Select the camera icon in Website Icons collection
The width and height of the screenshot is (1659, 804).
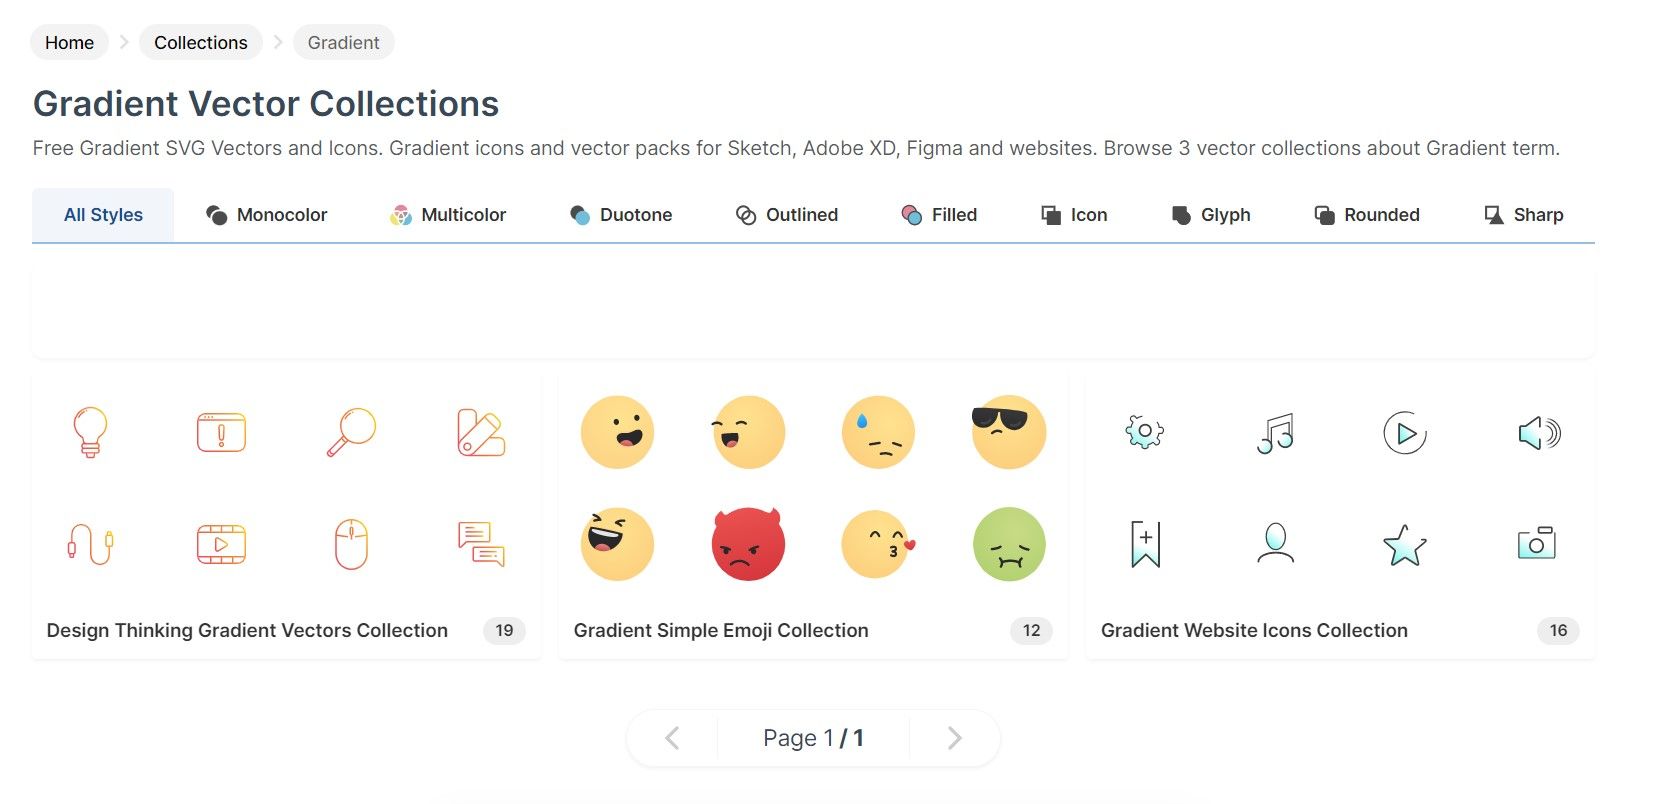pyautogui.click(x=1537, y=544)
